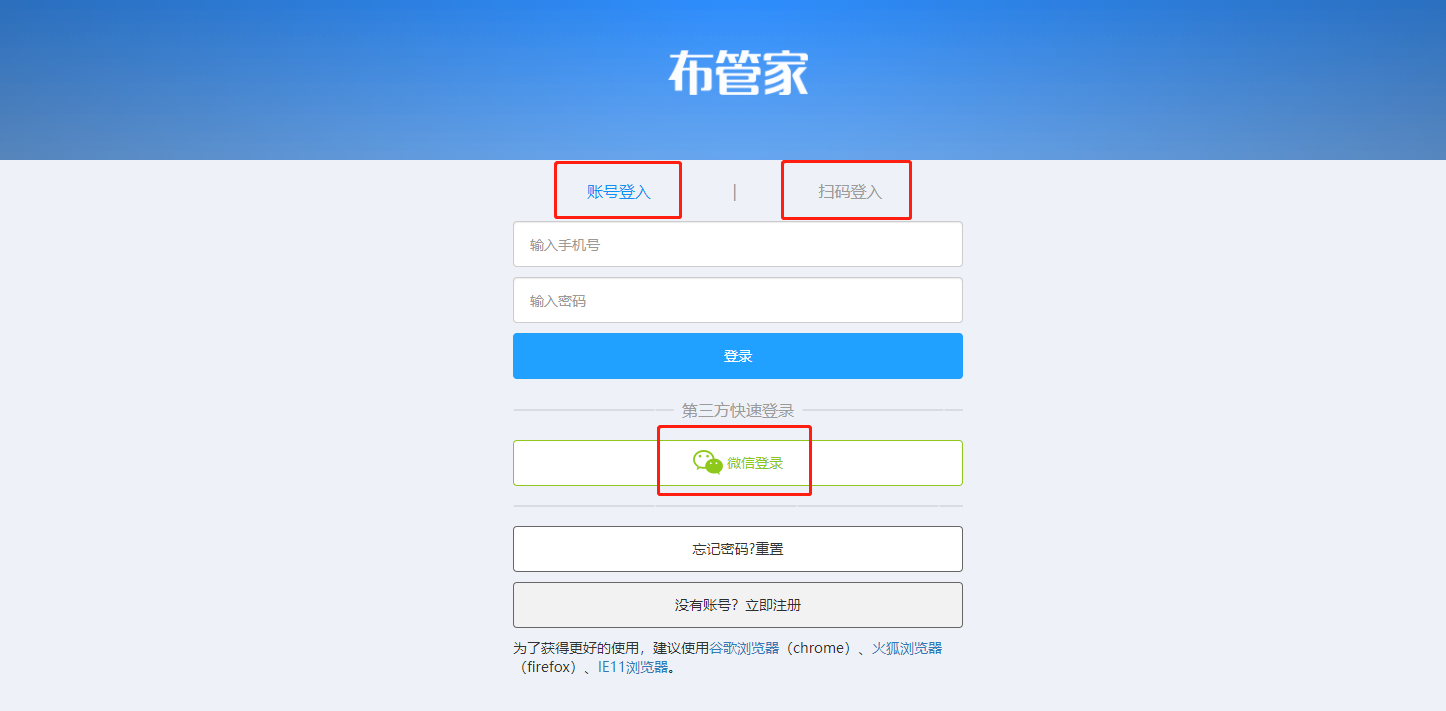Open the IE11浏览器 link
The height and width of the screenshot is (711, 1446).
(633, 667)
